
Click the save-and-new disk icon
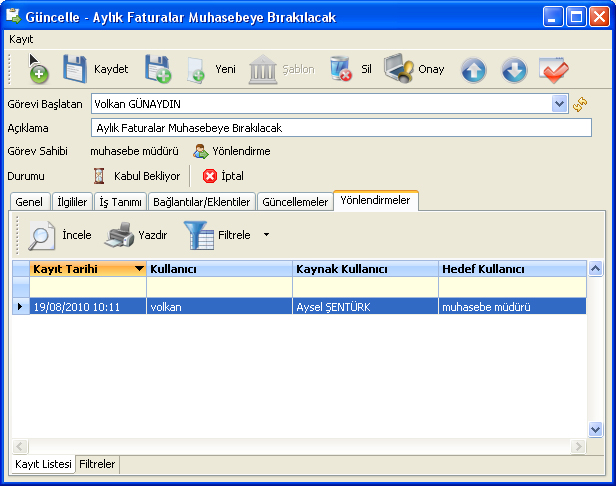pos(158,69)
